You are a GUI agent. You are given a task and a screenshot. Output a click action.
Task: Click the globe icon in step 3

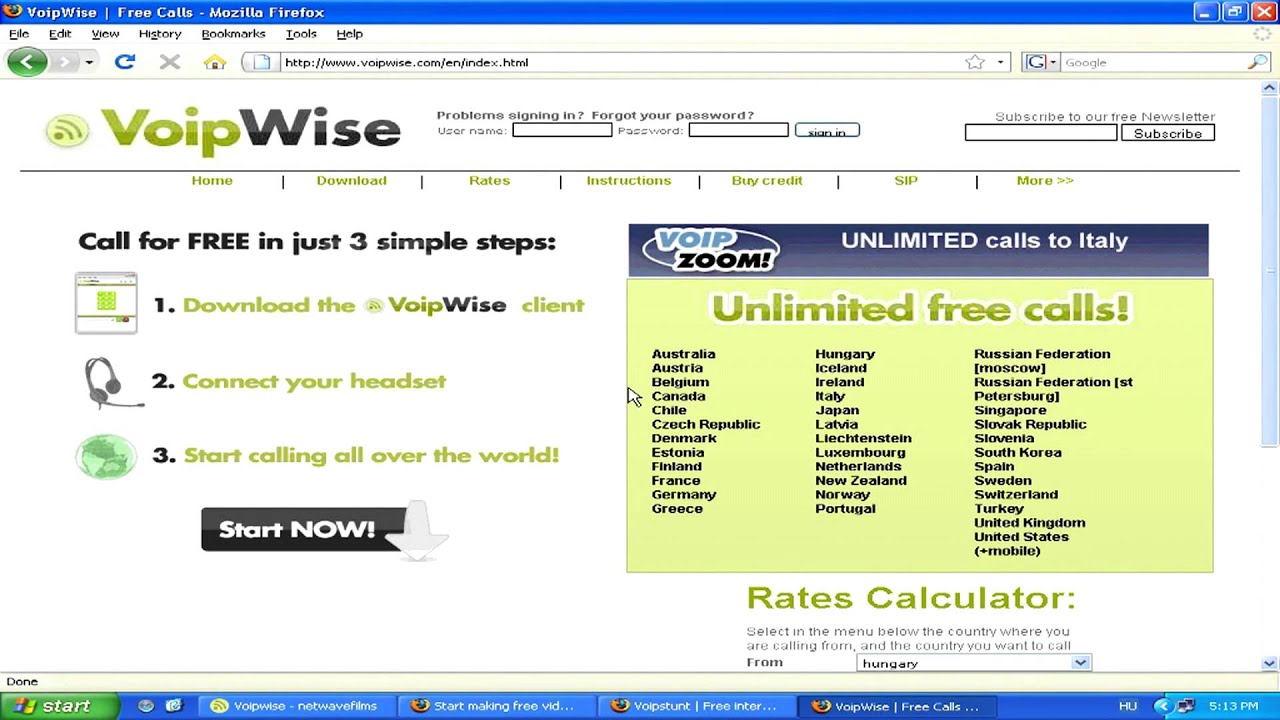(x=105, y=456)
